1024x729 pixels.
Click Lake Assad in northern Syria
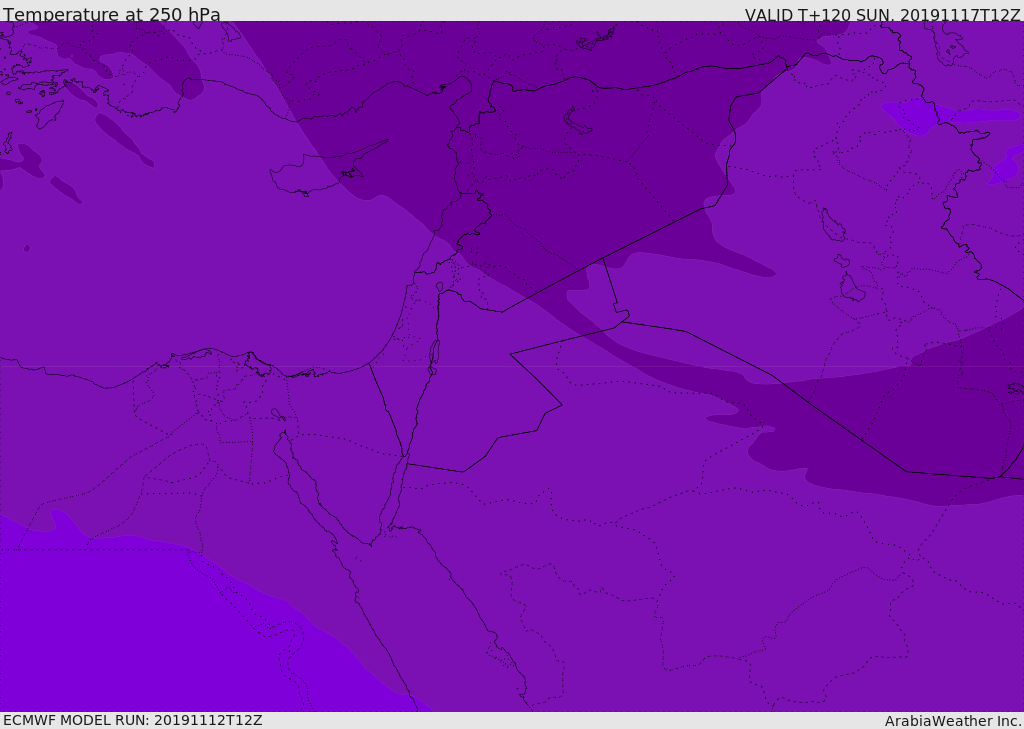(x=577, y=121)
